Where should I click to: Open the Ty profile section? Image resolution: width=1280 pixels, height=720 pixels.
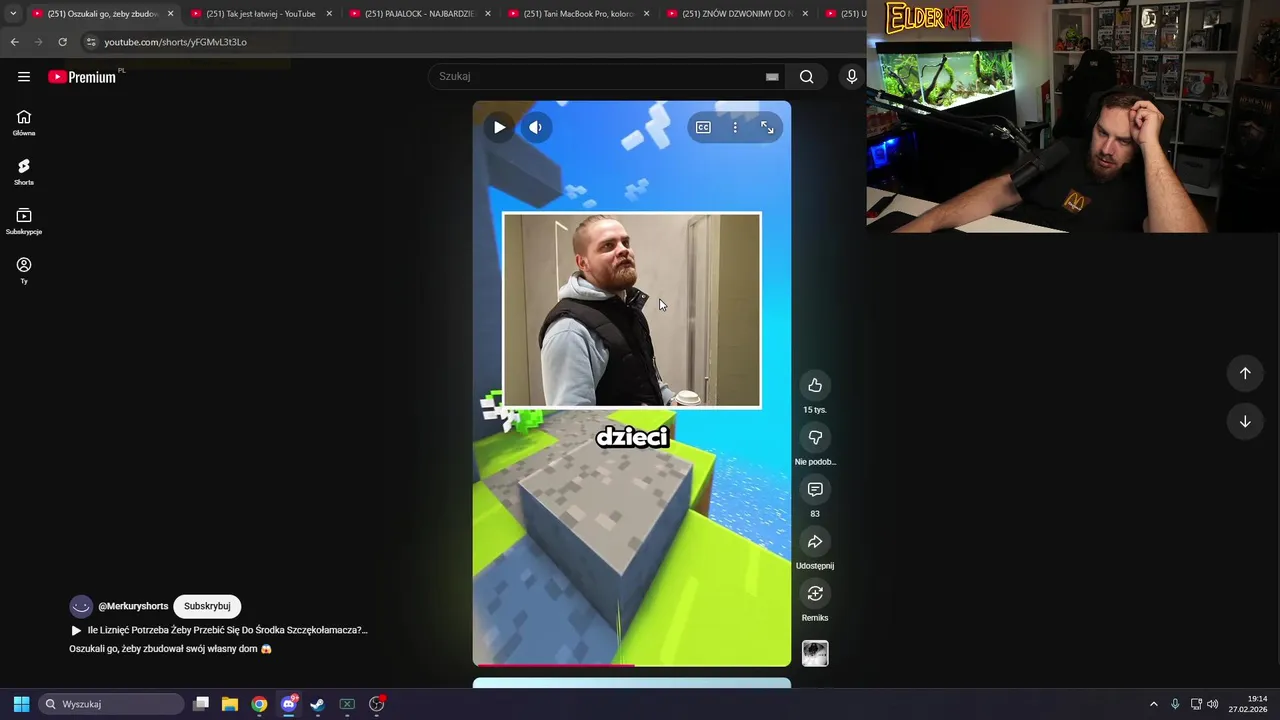coord(24,270)
